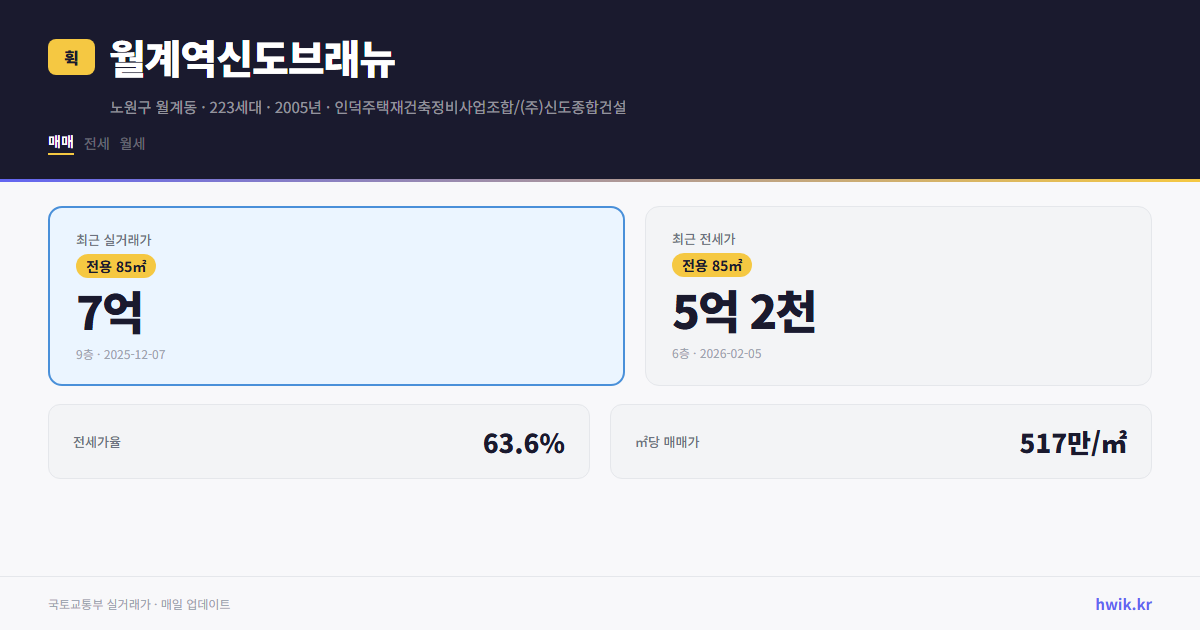Click the 63.6% jeonse ratio value
Screen dimensions: 1200x630
(x=524, y=441)
